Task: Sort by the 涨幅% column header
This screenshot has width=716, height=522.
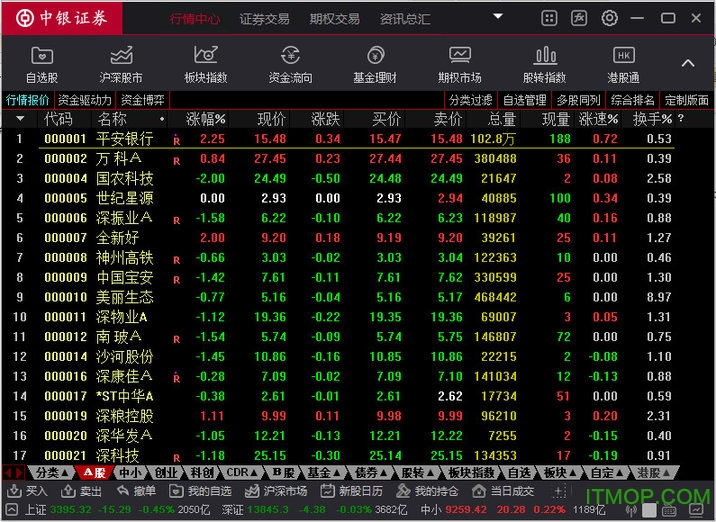Action: click(x=205, y=119)
